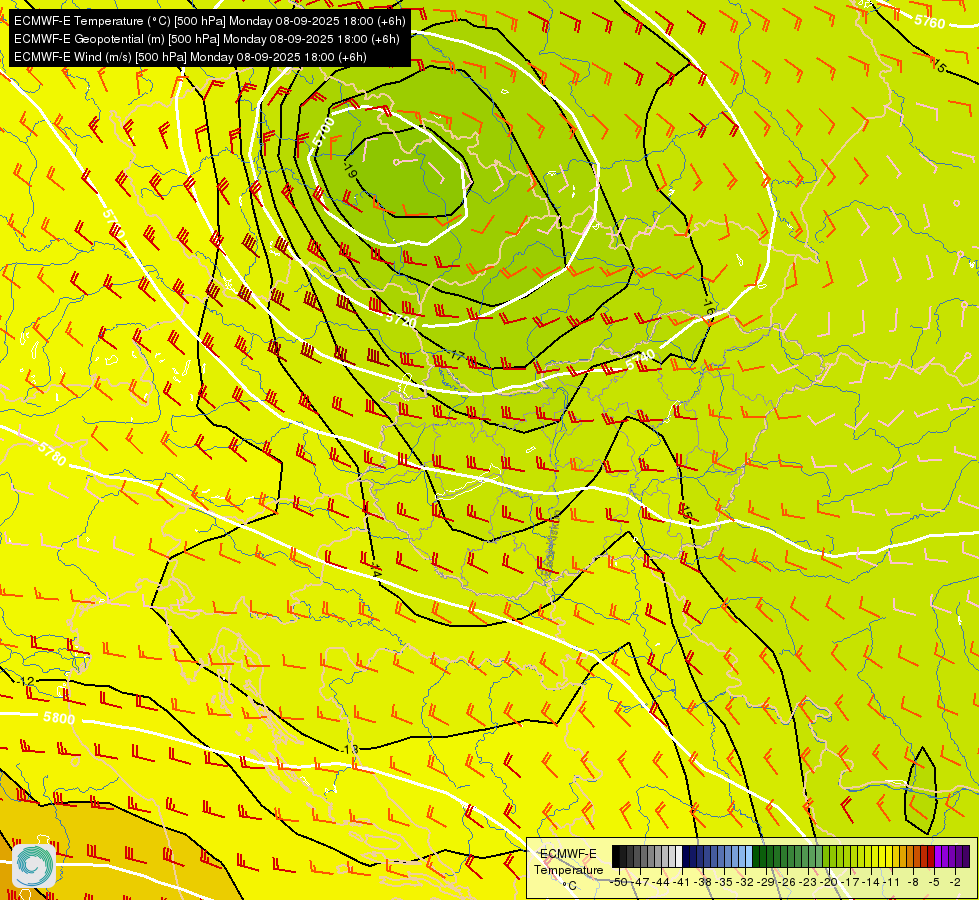Click the -20 tick label in color legend

click(x=829, y=882)
